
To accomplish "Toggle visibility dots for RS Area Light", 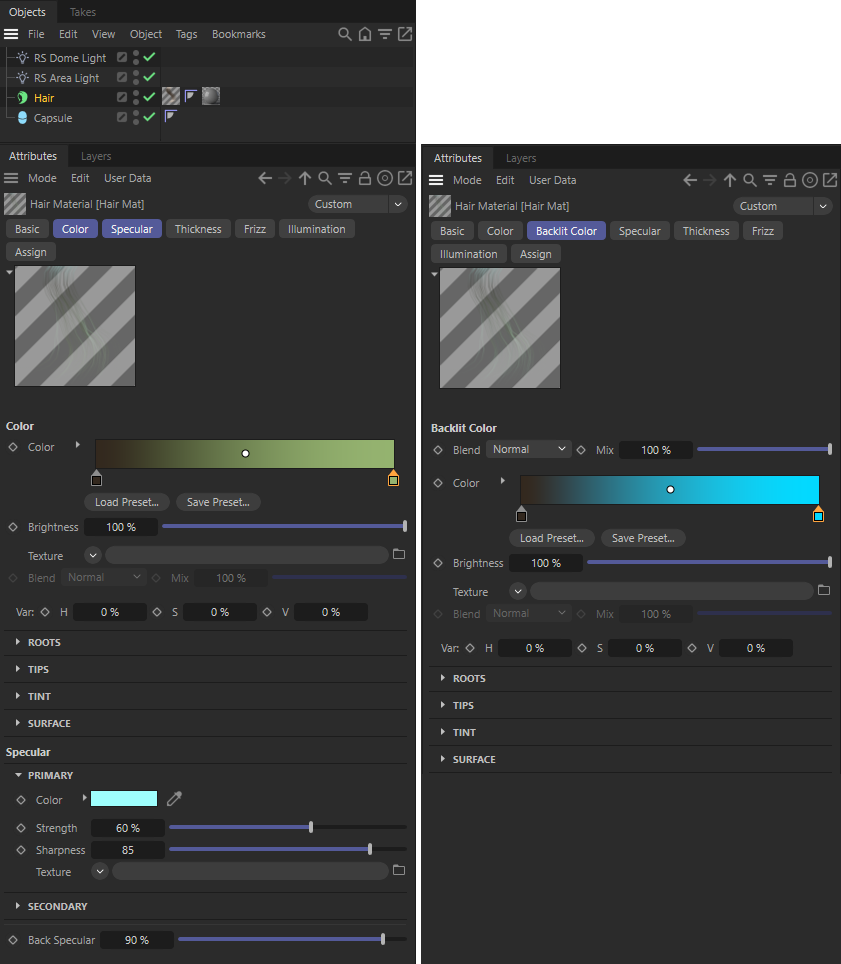I will click(x=136, y=78).
